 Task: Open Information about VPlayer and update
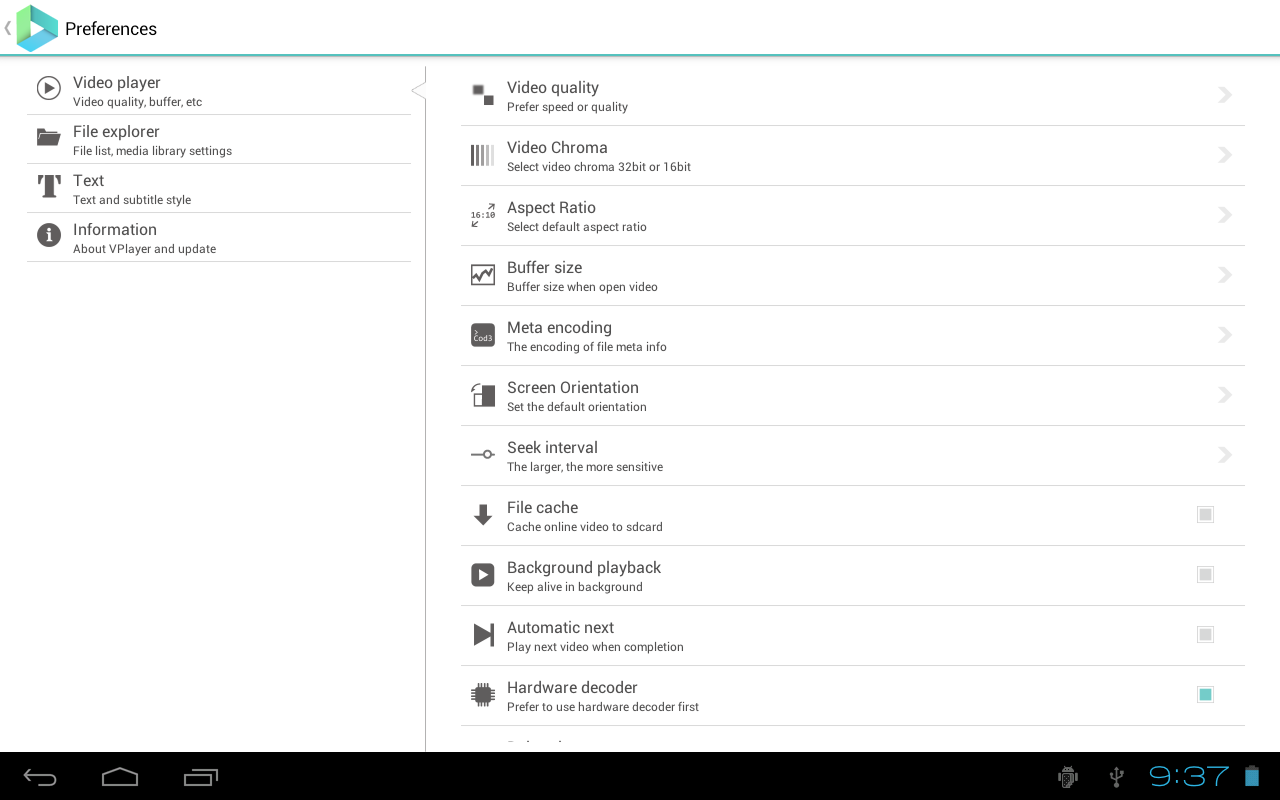pyautogui.click(x=219, y=237)
